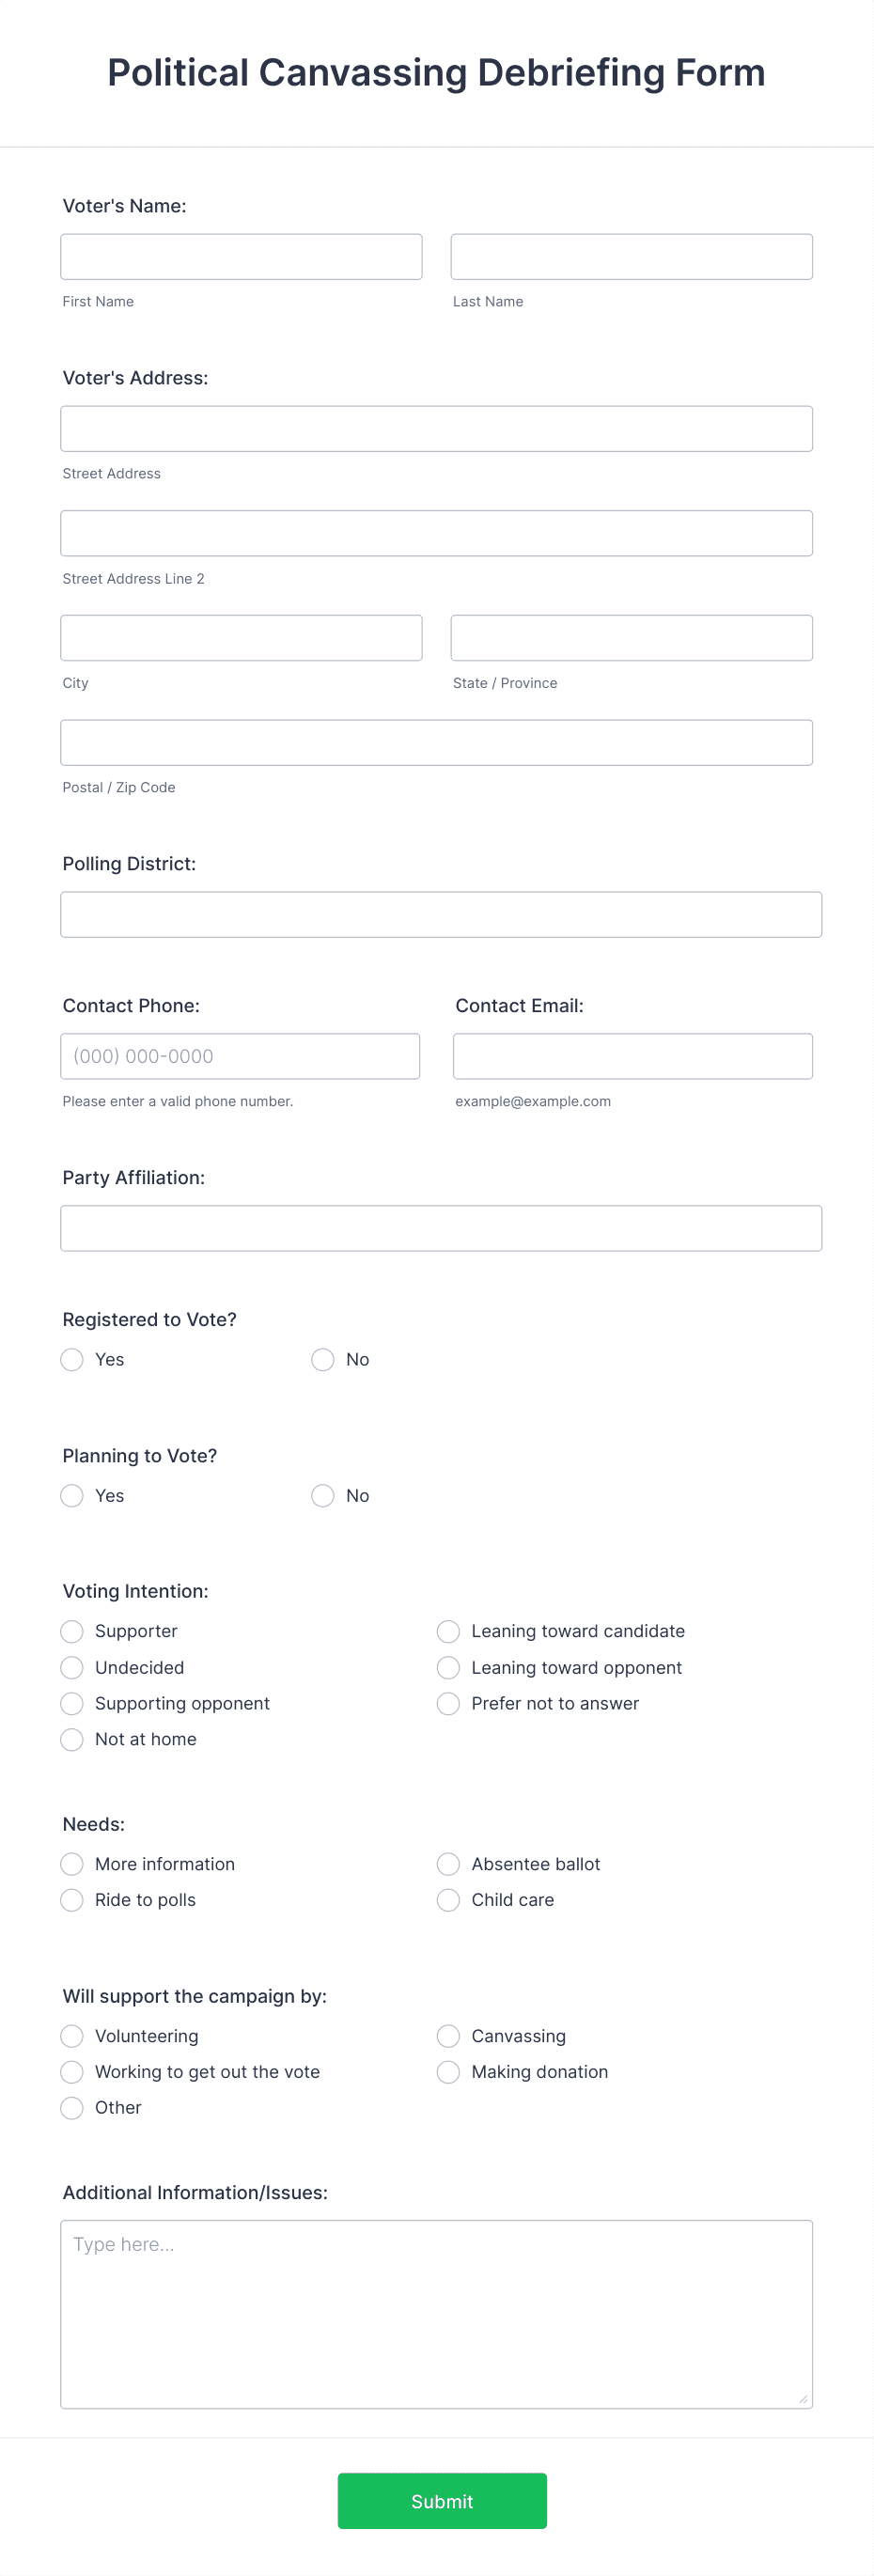Screen dimensions: 874x2576
Task: Click the green Submit button
Action: pos(442,2502)
